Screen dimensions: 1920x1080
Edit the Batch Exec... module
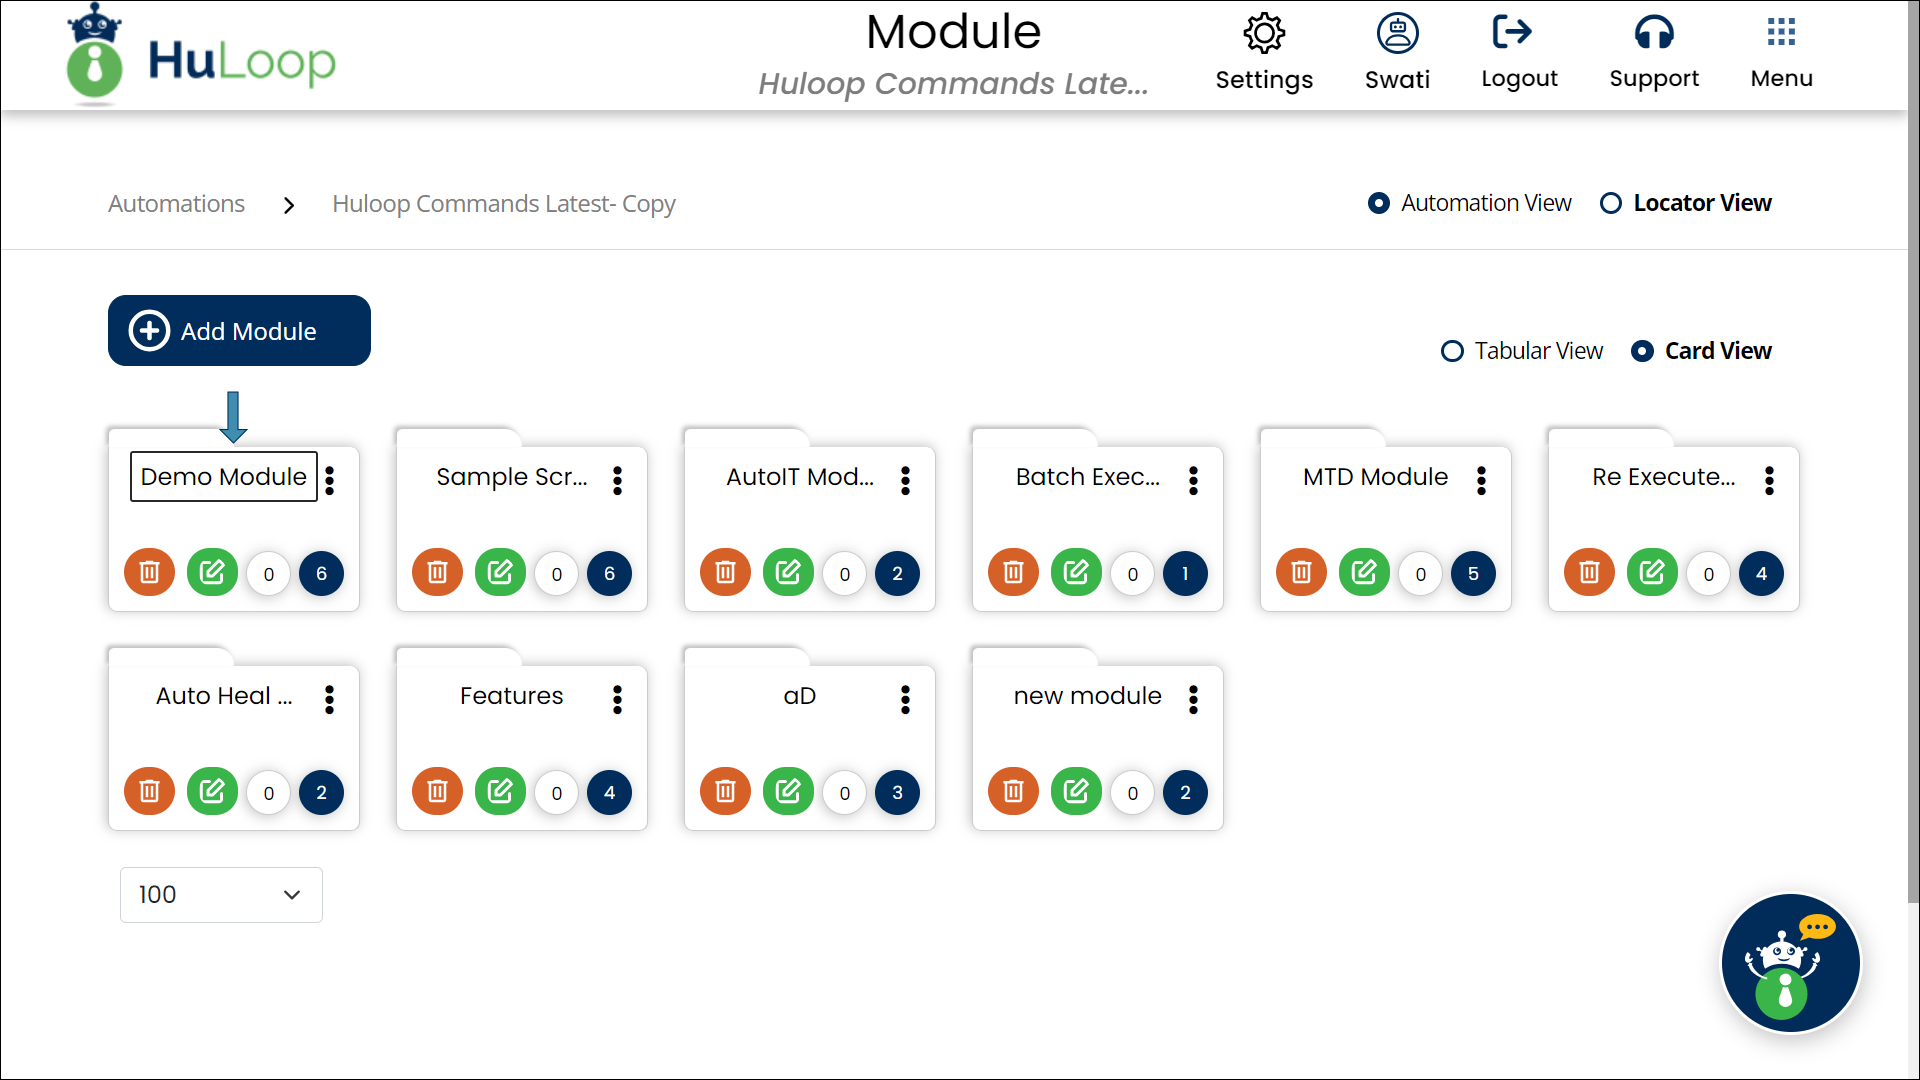[x=1076, y=573]
